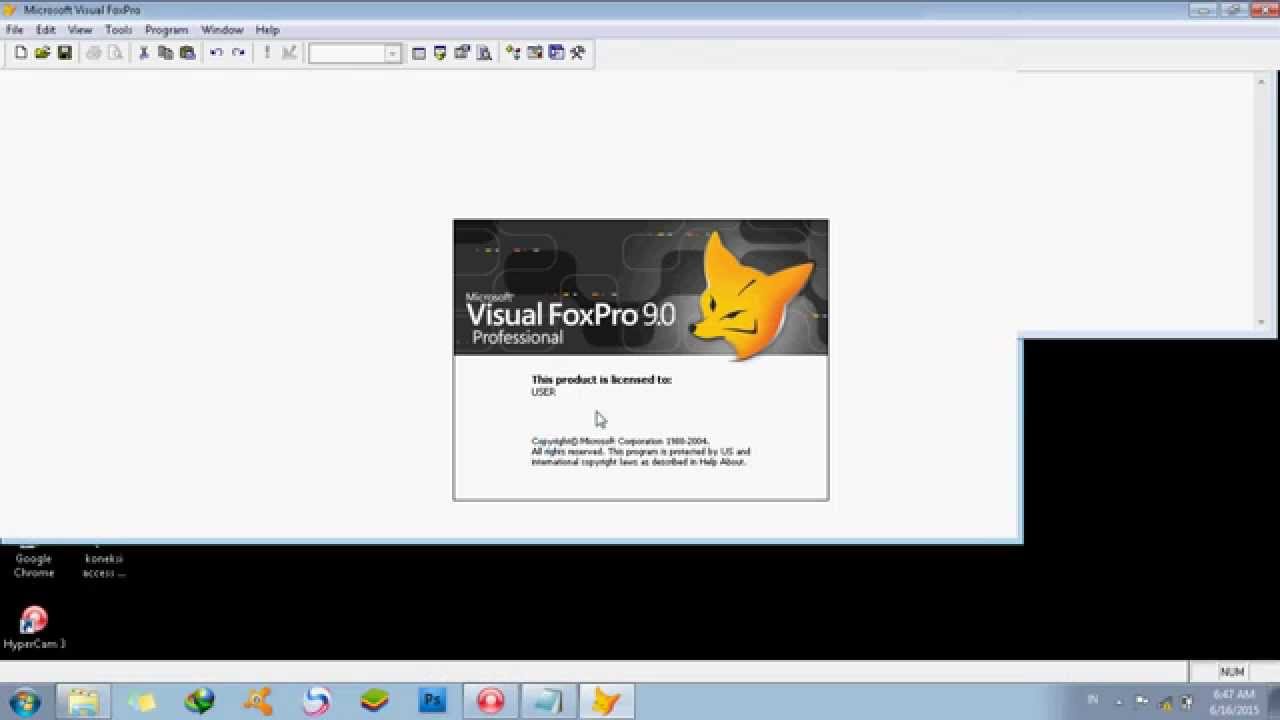This screenshot has width=1280, height=720.
Task: Show hidden system tray icons arrow
Action: (x=1119, y=702)
